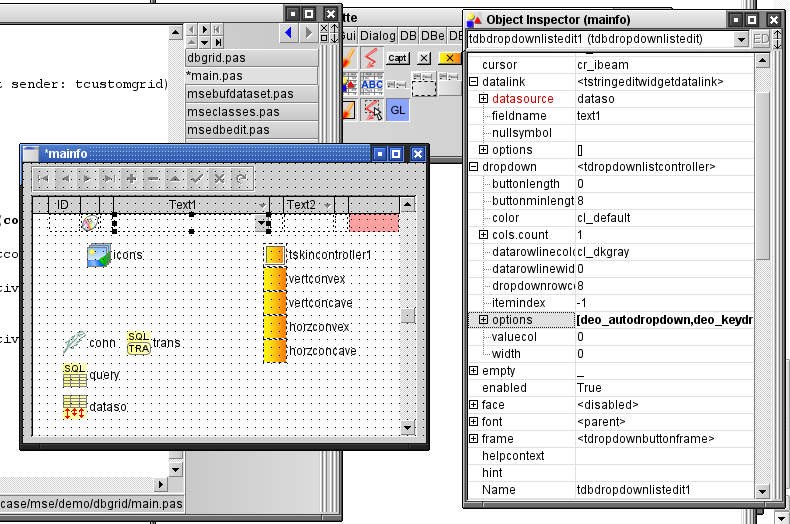Click the Text1 grid column header
Viewport: 790px width, 524px height.
pos(183,205)
